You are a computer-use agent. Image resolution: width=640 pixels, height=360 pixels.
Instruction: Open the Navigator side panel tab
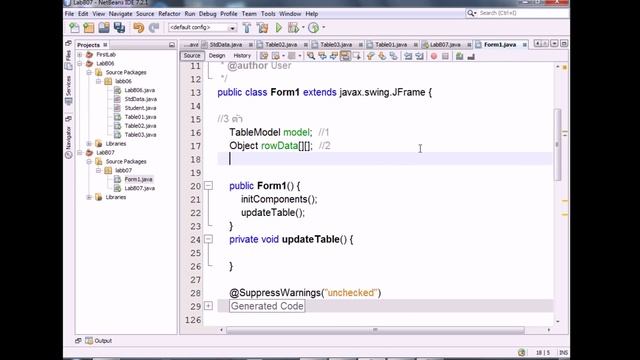click(x=69, y=142)
